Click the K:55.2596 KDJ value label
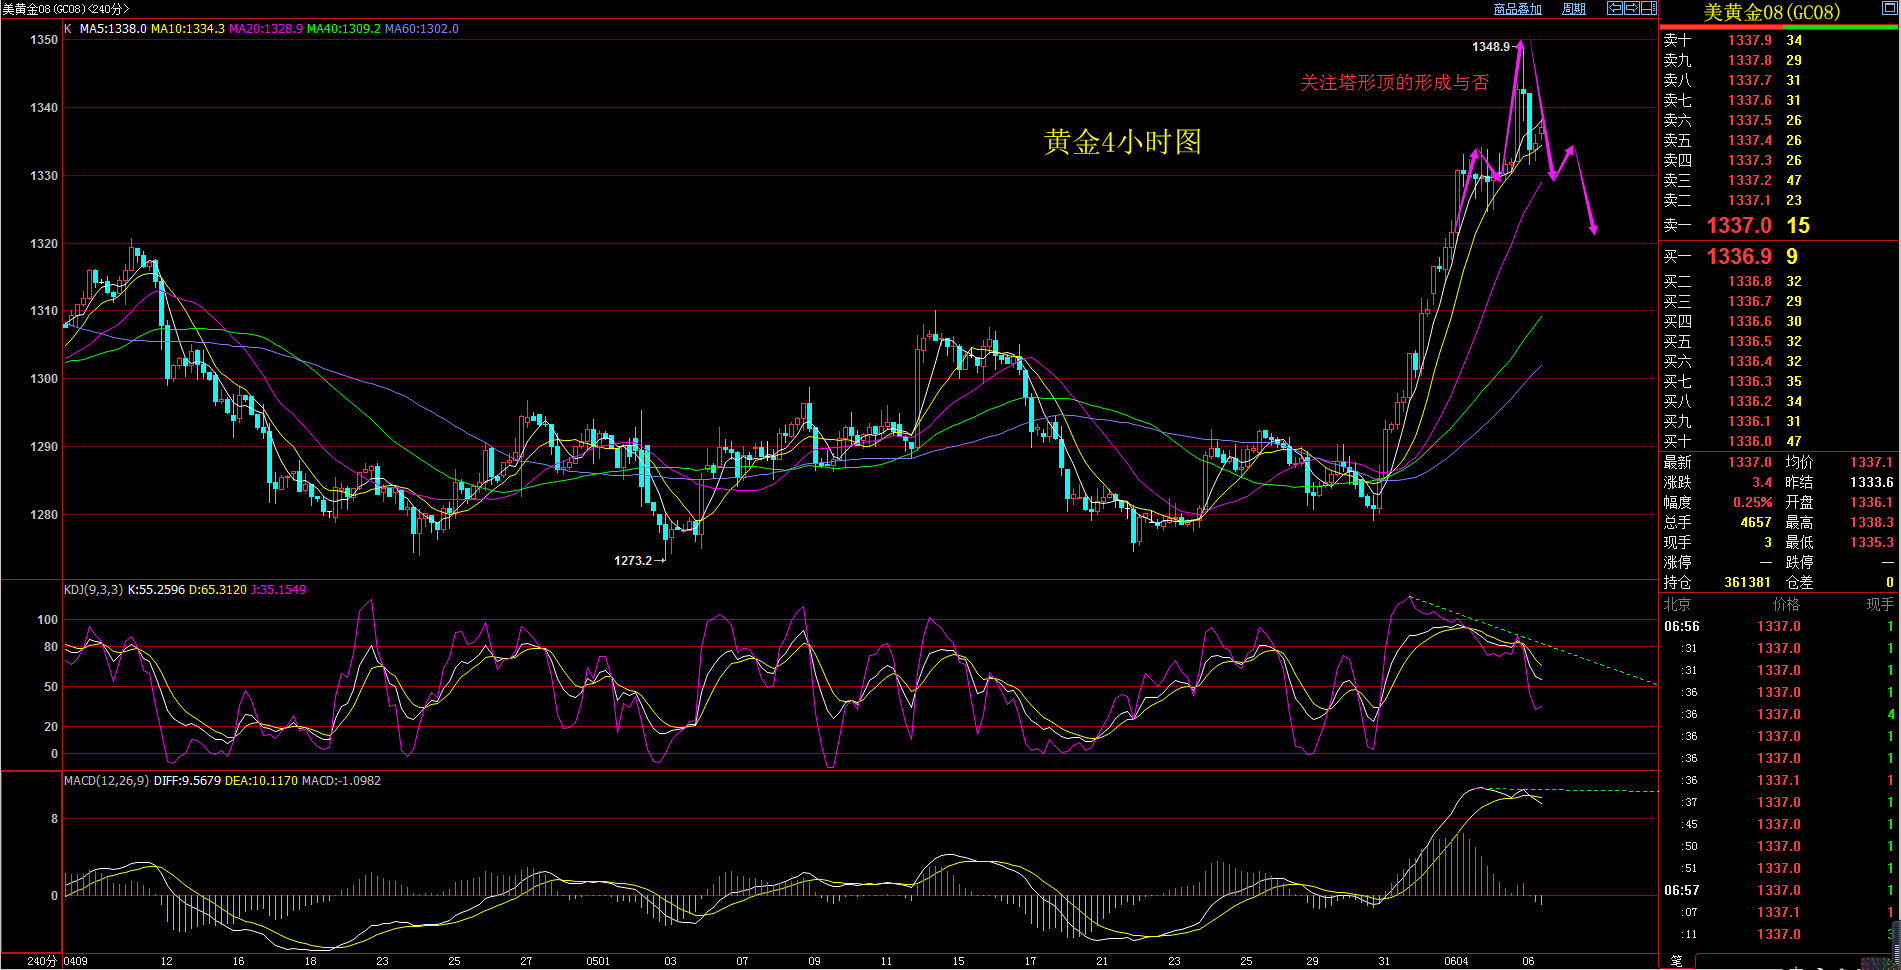The width and height of the screenshot is (1901, 970). click(156, 590)
